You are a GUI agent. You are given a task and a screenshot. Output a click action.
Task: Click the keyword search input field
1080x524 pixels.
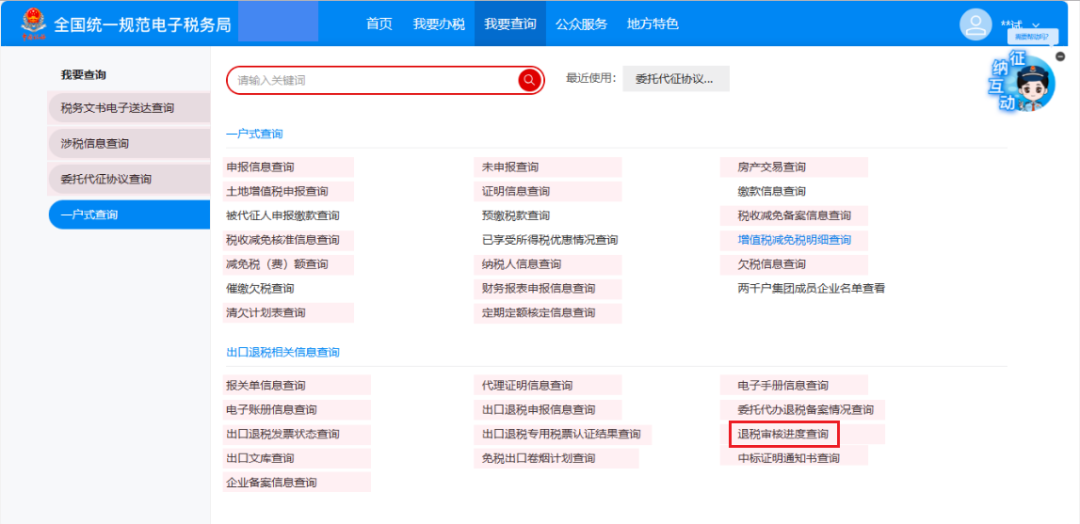tap(372, 80)
